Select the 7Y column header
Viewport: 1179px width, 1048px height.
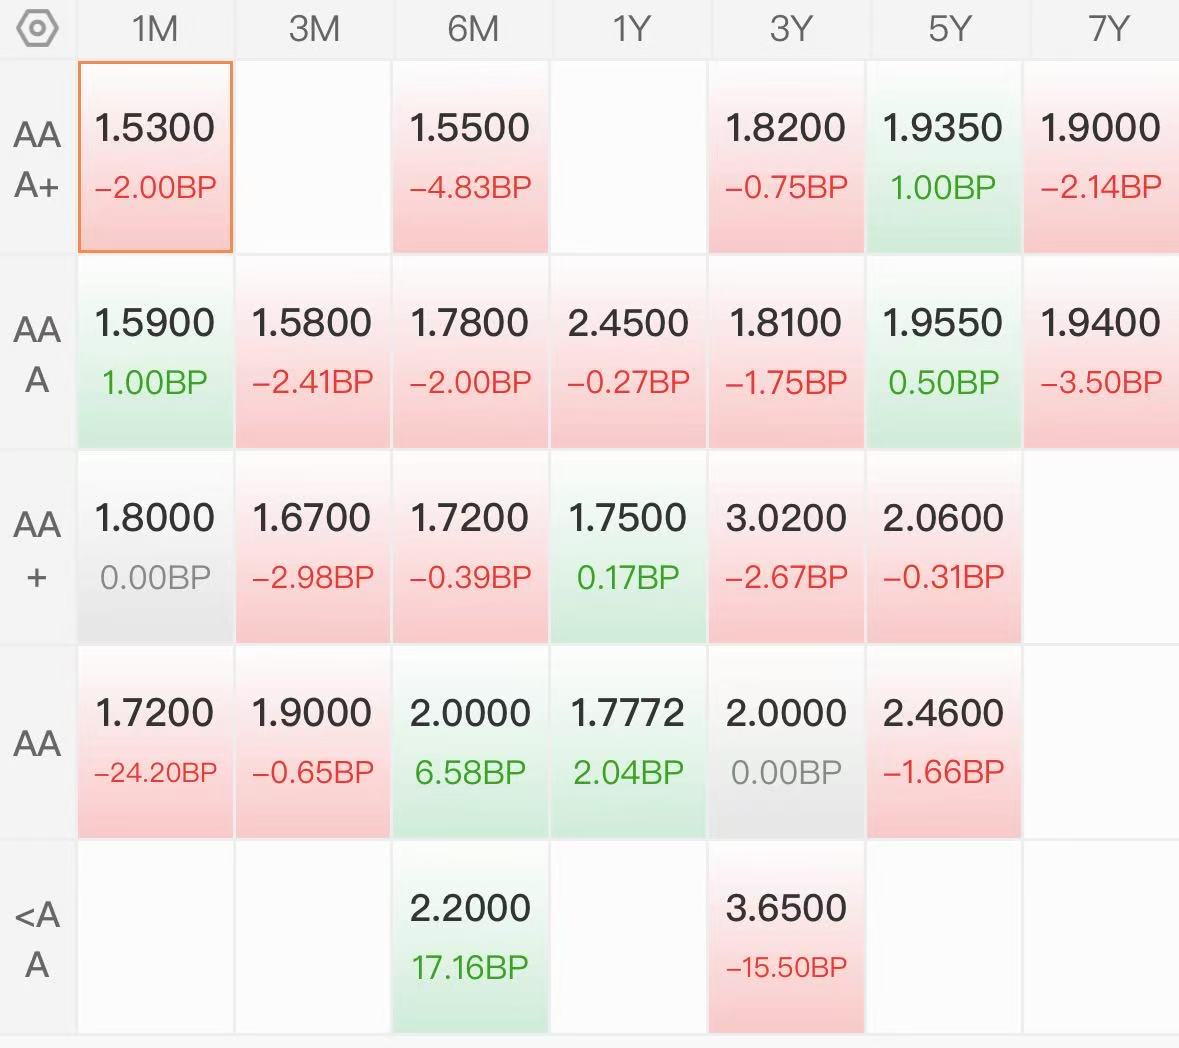click(1107, 29)
